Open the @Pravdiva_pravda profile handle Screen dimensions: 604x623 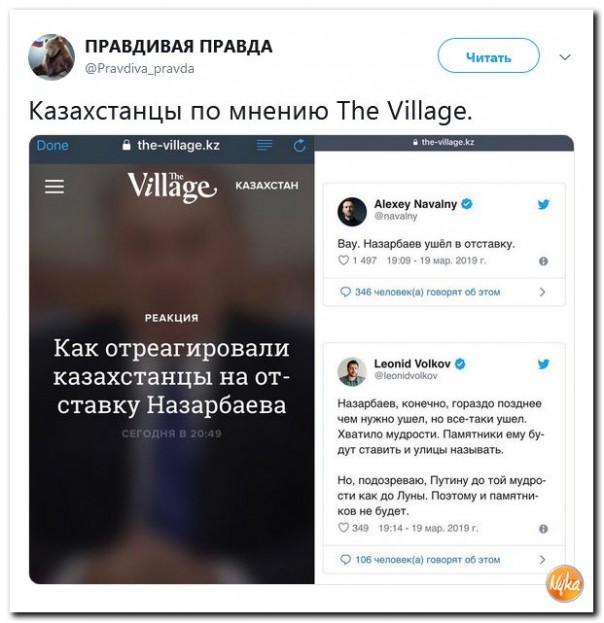[139, 69]
